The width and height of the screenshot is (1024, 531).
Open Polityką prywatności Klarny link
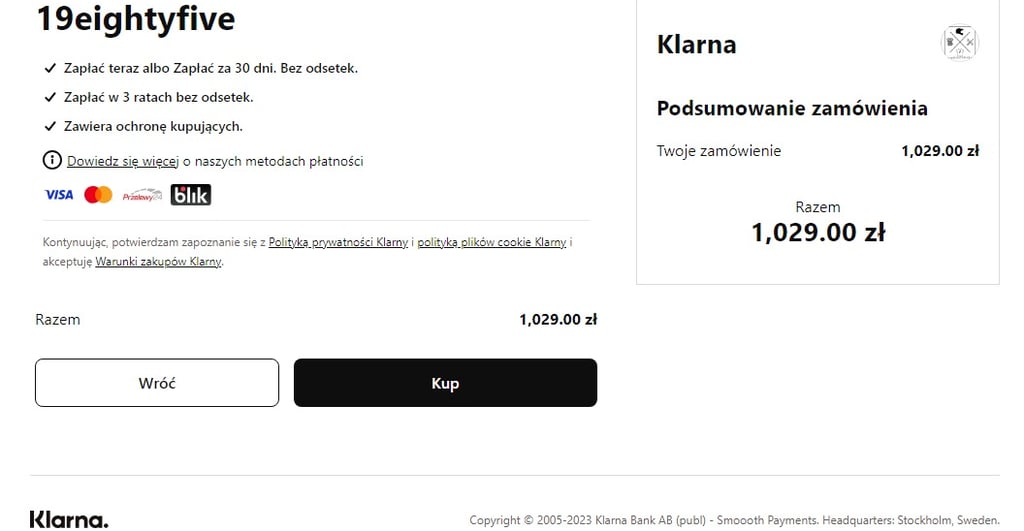338,242
